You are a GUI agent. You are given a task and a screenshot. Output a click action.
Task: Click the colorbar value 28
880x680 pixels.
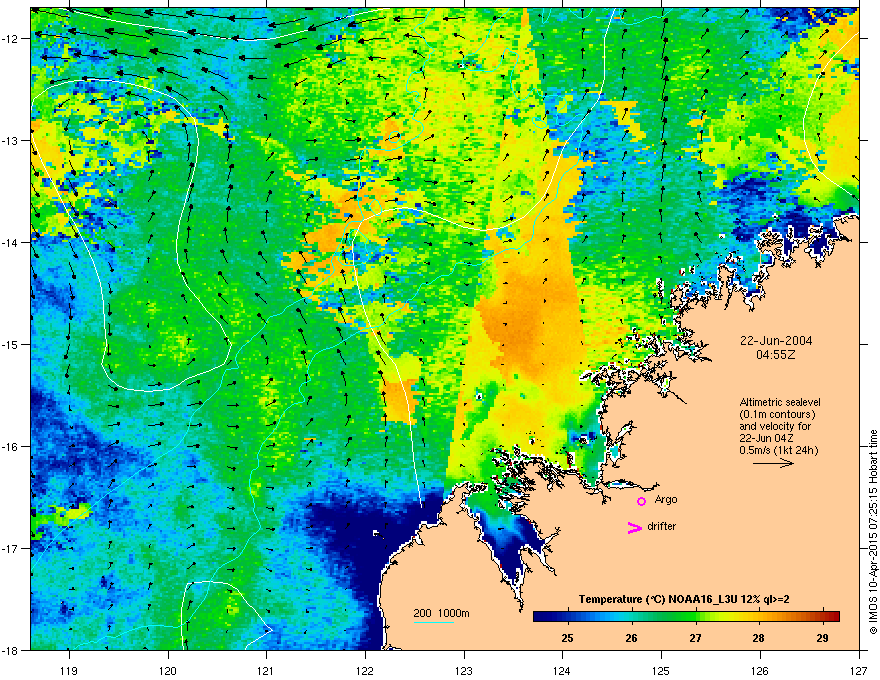pos(758,638)
